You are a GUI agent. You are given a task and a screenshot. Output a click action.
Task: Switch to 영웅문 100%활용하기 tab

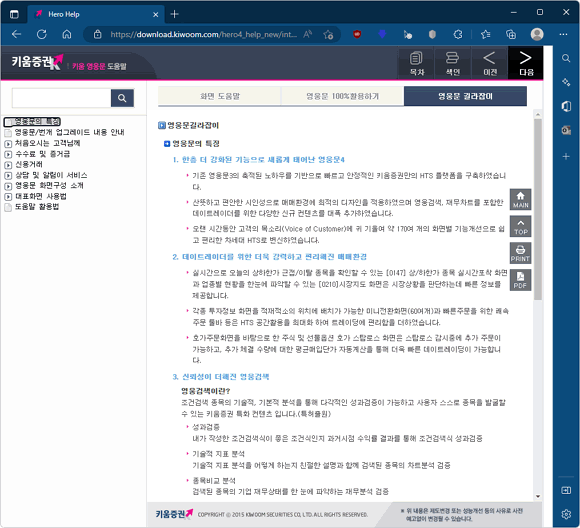pos(342,96)
